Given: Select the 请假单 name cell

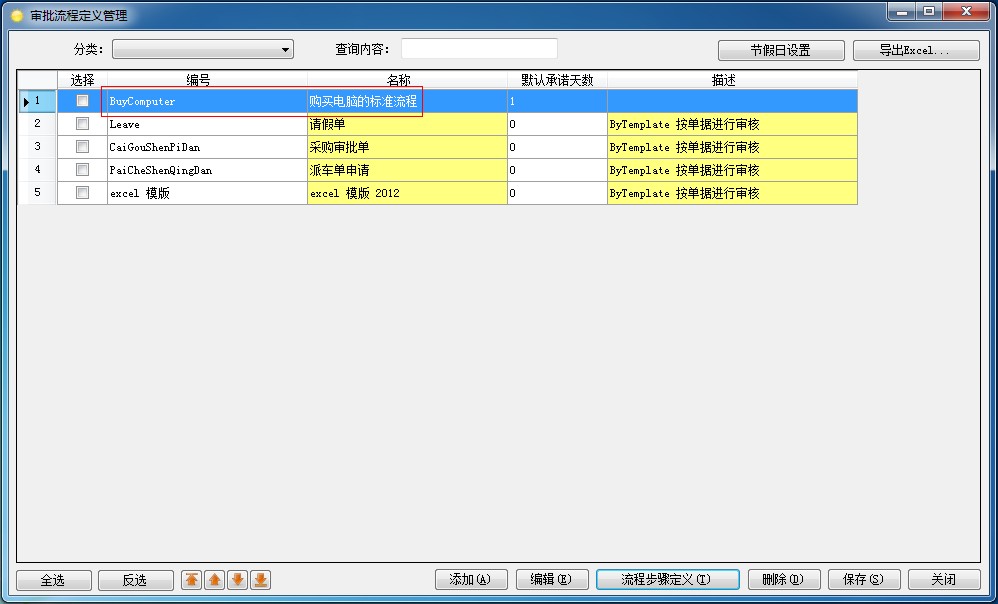Looking at the screenshot, I should (x=407, y=124).
